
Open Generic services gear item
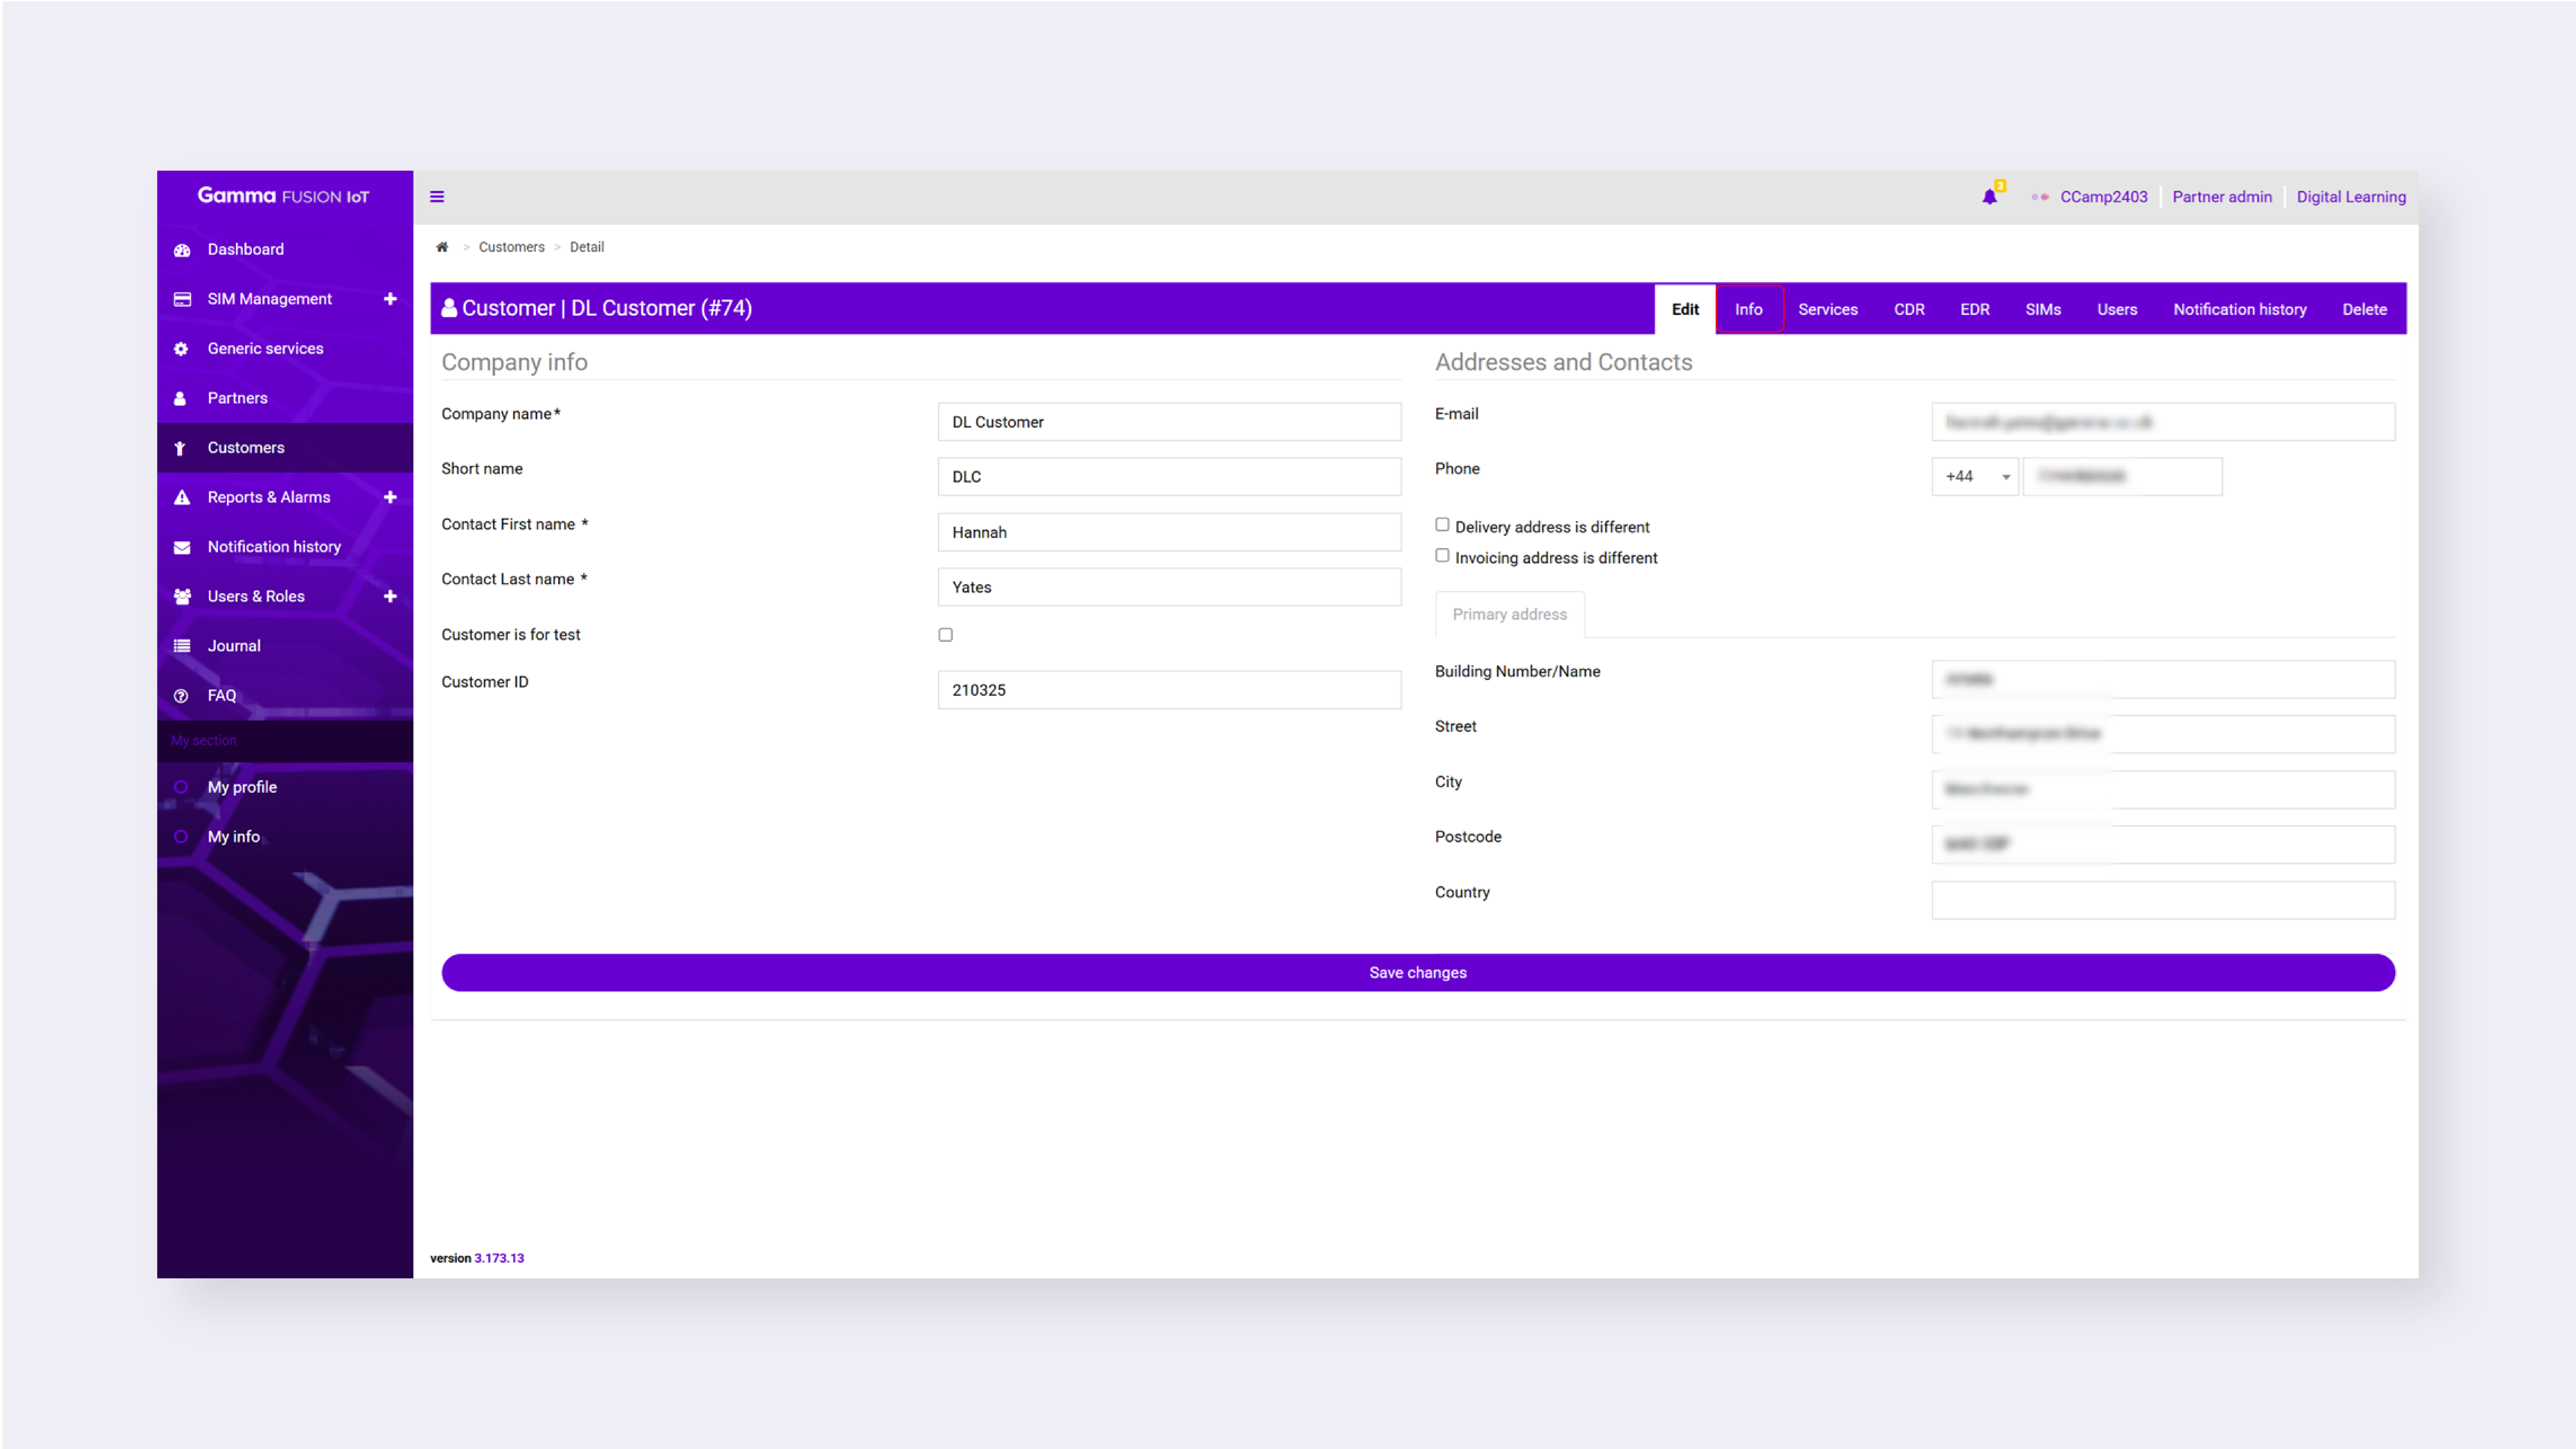tap(265, 348)
